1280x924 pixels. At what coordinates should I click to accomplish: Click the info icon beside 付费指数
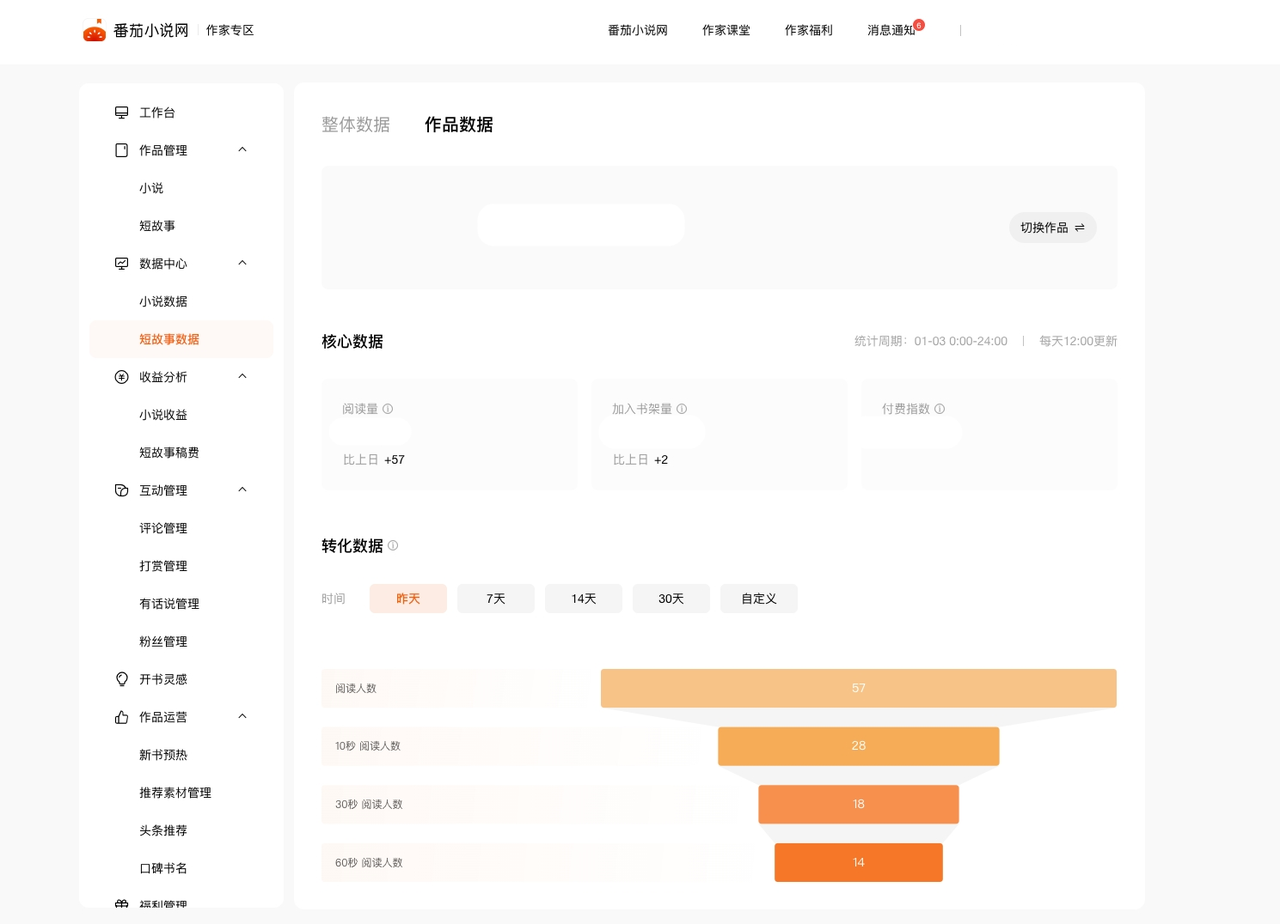click(940, 409)
